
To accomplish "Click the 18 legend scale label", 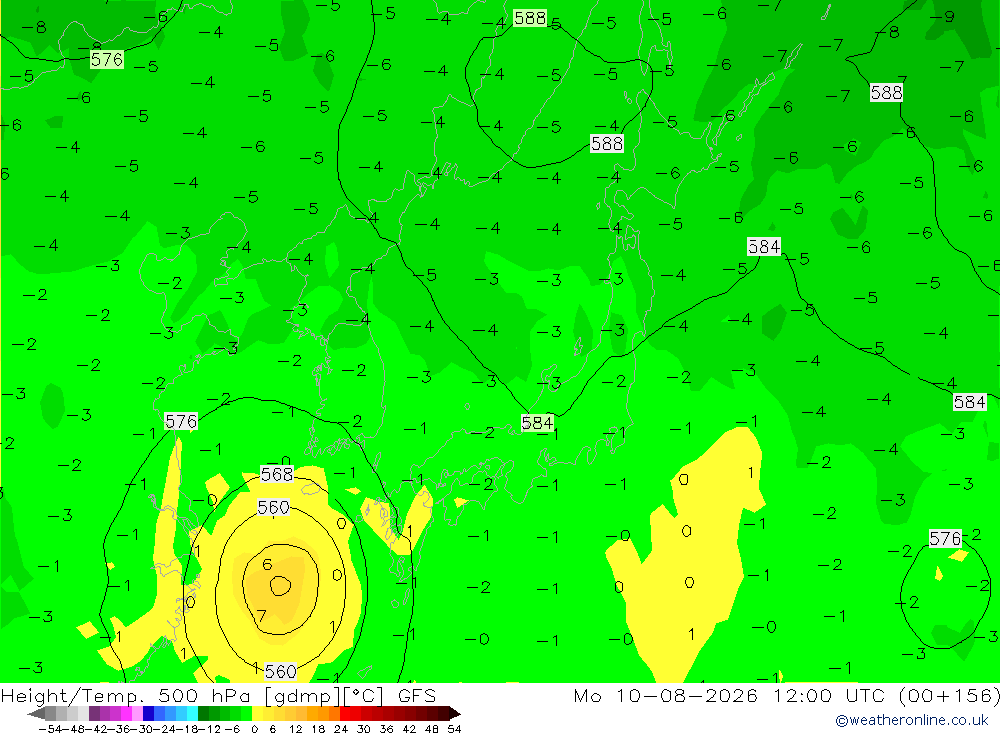I will tap(318, 729).
